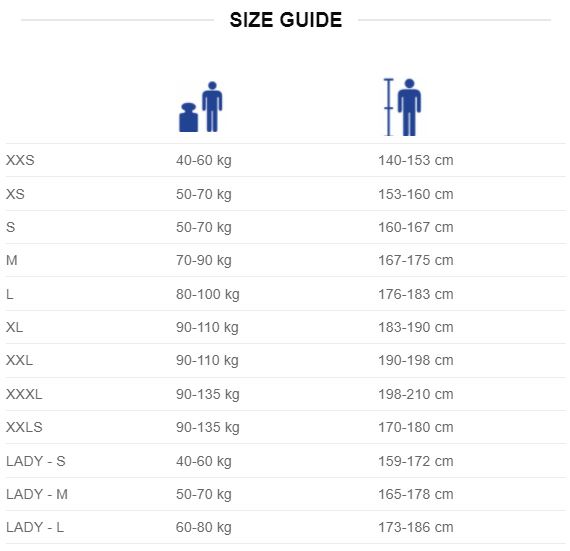Click the weight icon with person

(201, 107)
